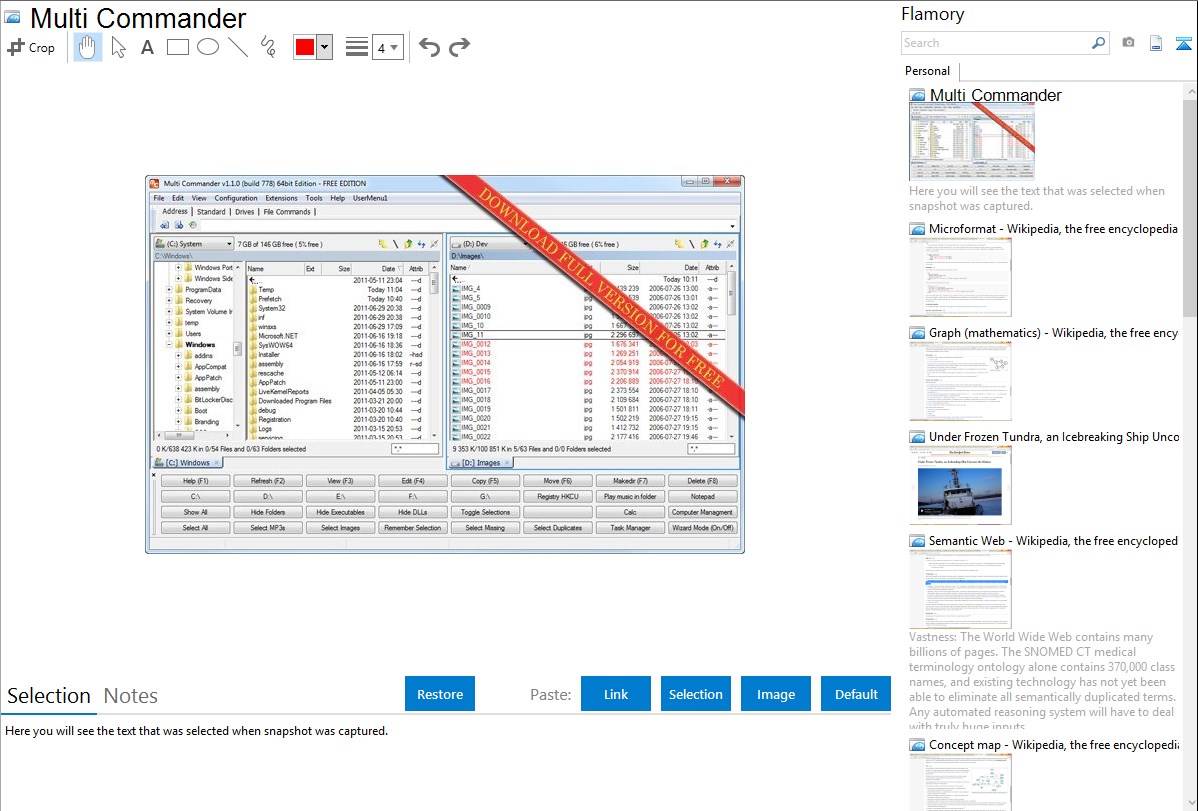This screenshot has height=811, width=1198.
Task: Click the snapshot icon beside the Microformat title
Action: (x=917, y=229)
